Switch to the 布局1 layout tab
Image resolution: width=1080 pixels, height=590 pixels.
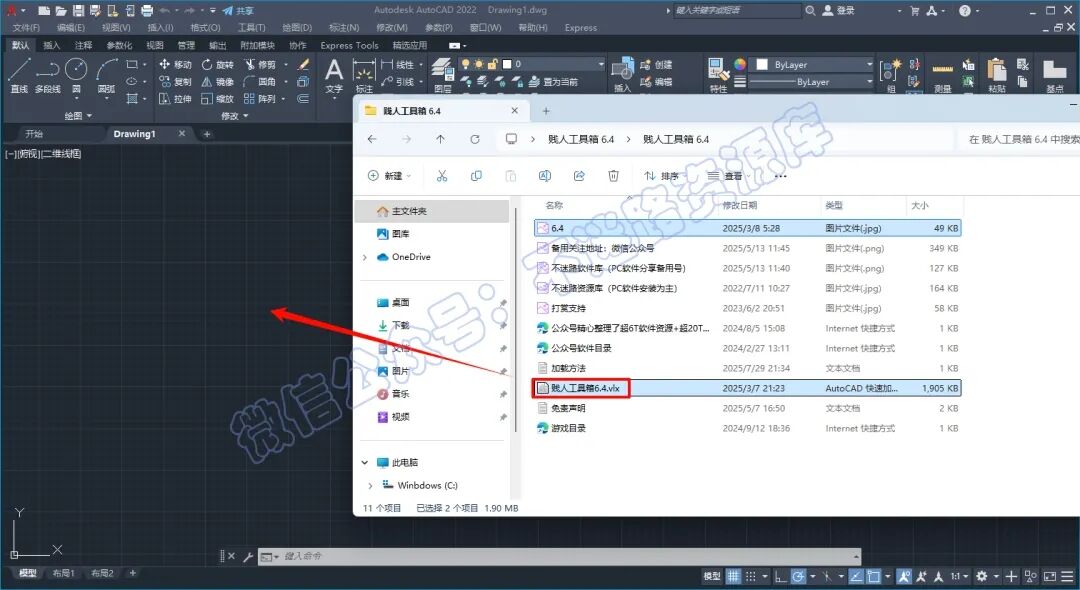click(x=64, y=573)
